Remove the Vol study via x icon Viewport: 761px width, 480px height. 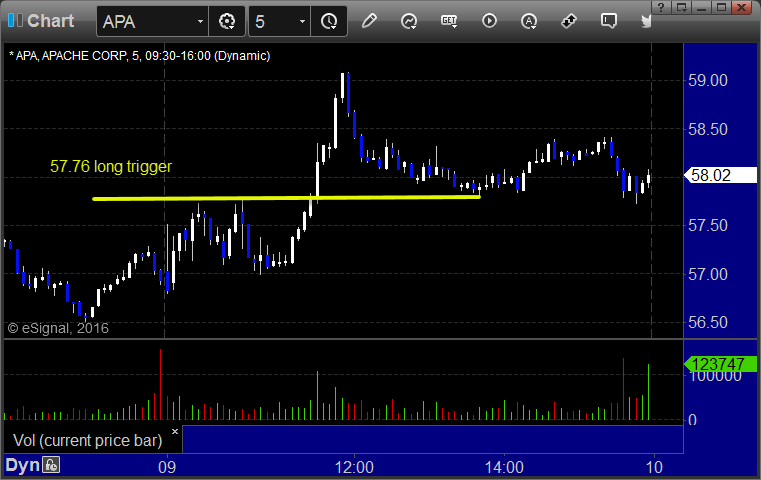coord(175,431)
